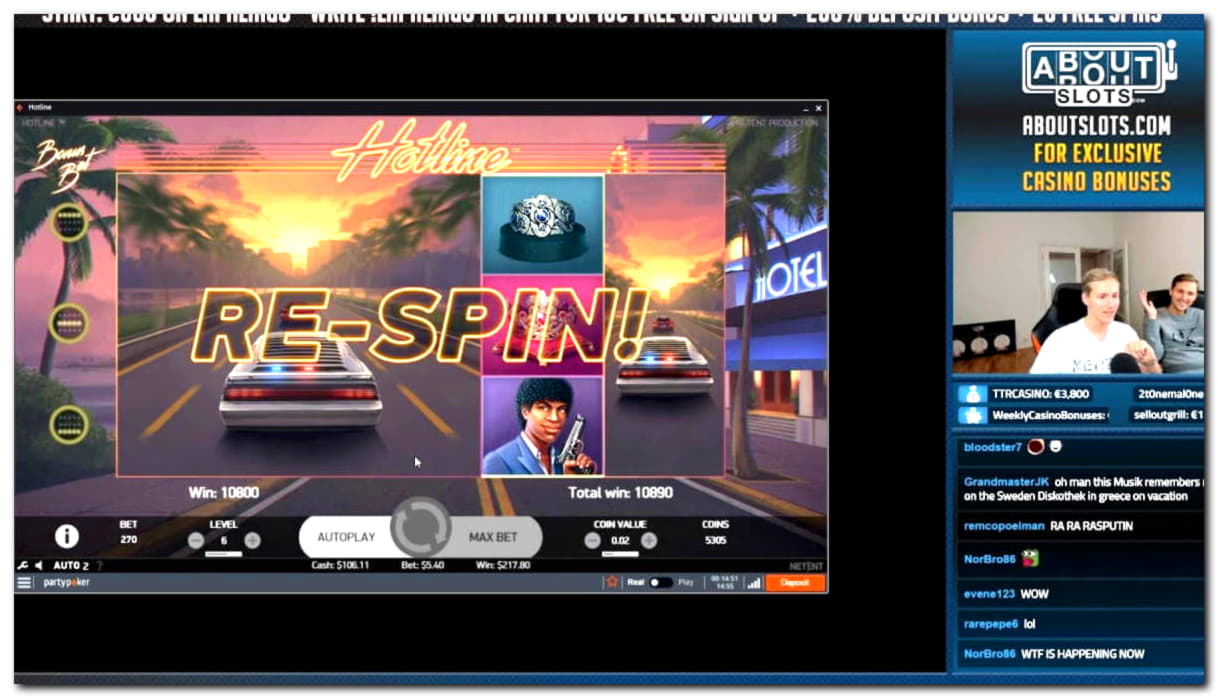The width and height of the screenshot is (1218, 698).
Task: Click the WeeklyCasinoBonuses donor icon
Action: [x=972, y=415]
